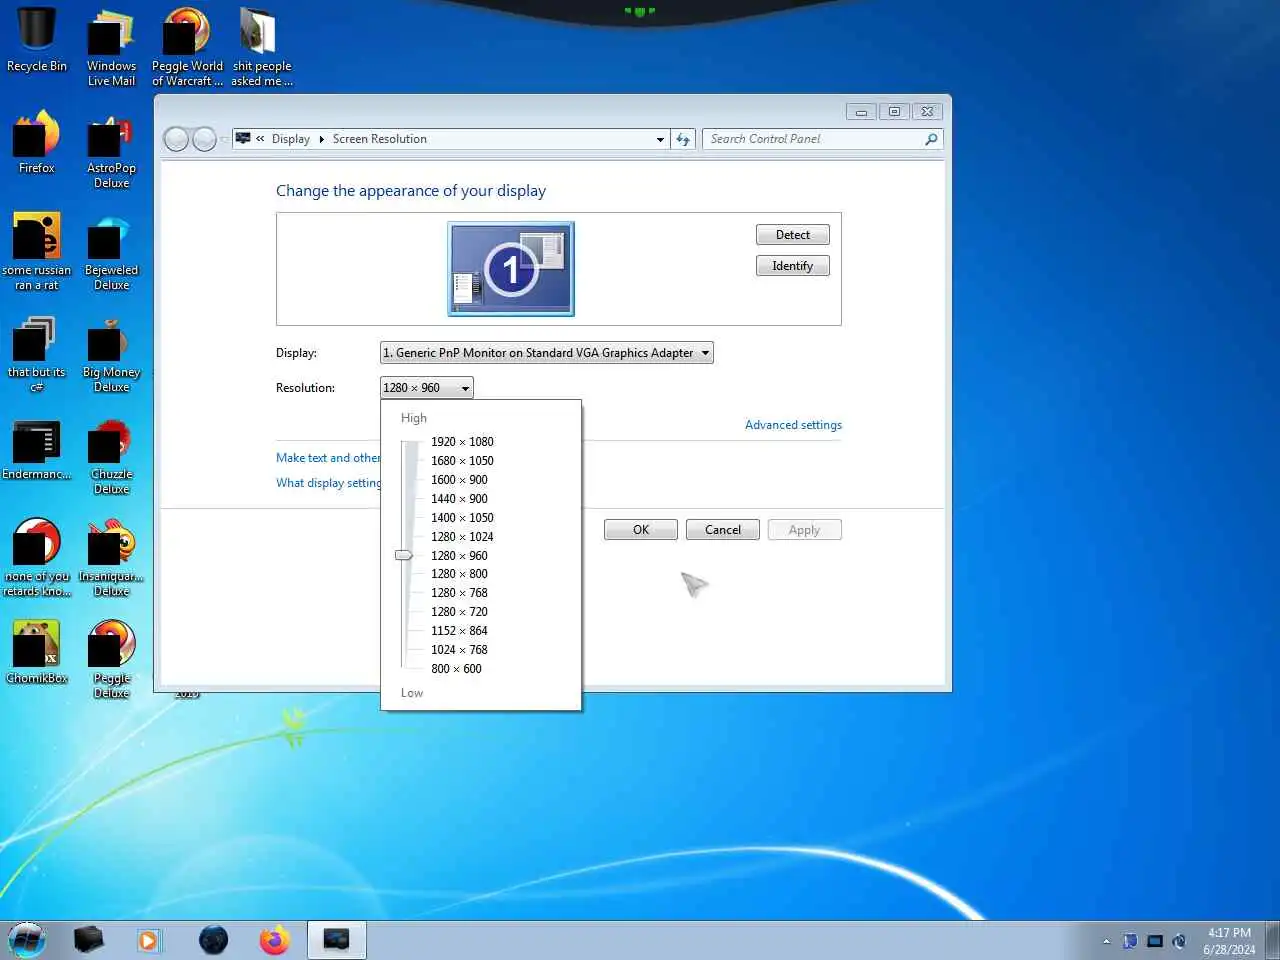Viewport: 1280px width, 960px height.
Task: Select the Firefox desktop shortcut
Action: pos(36,143)
